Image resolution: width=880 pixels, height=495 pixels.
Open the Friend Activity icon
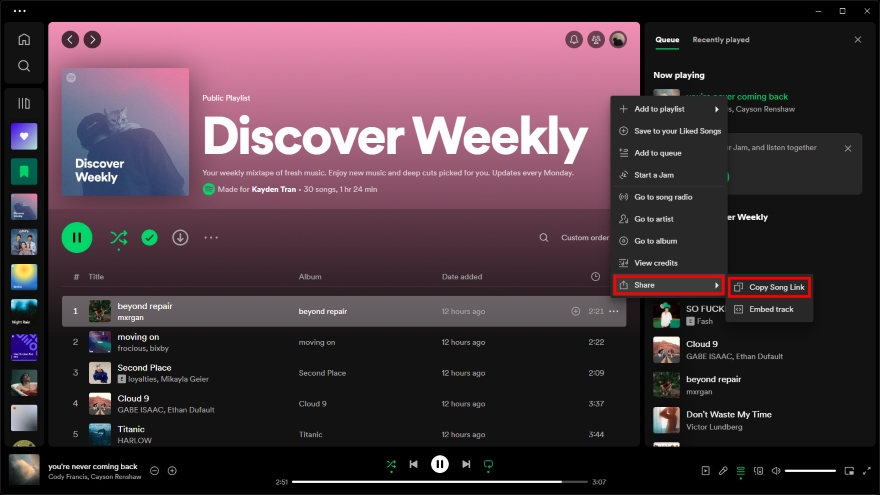(x=596, y=39)
